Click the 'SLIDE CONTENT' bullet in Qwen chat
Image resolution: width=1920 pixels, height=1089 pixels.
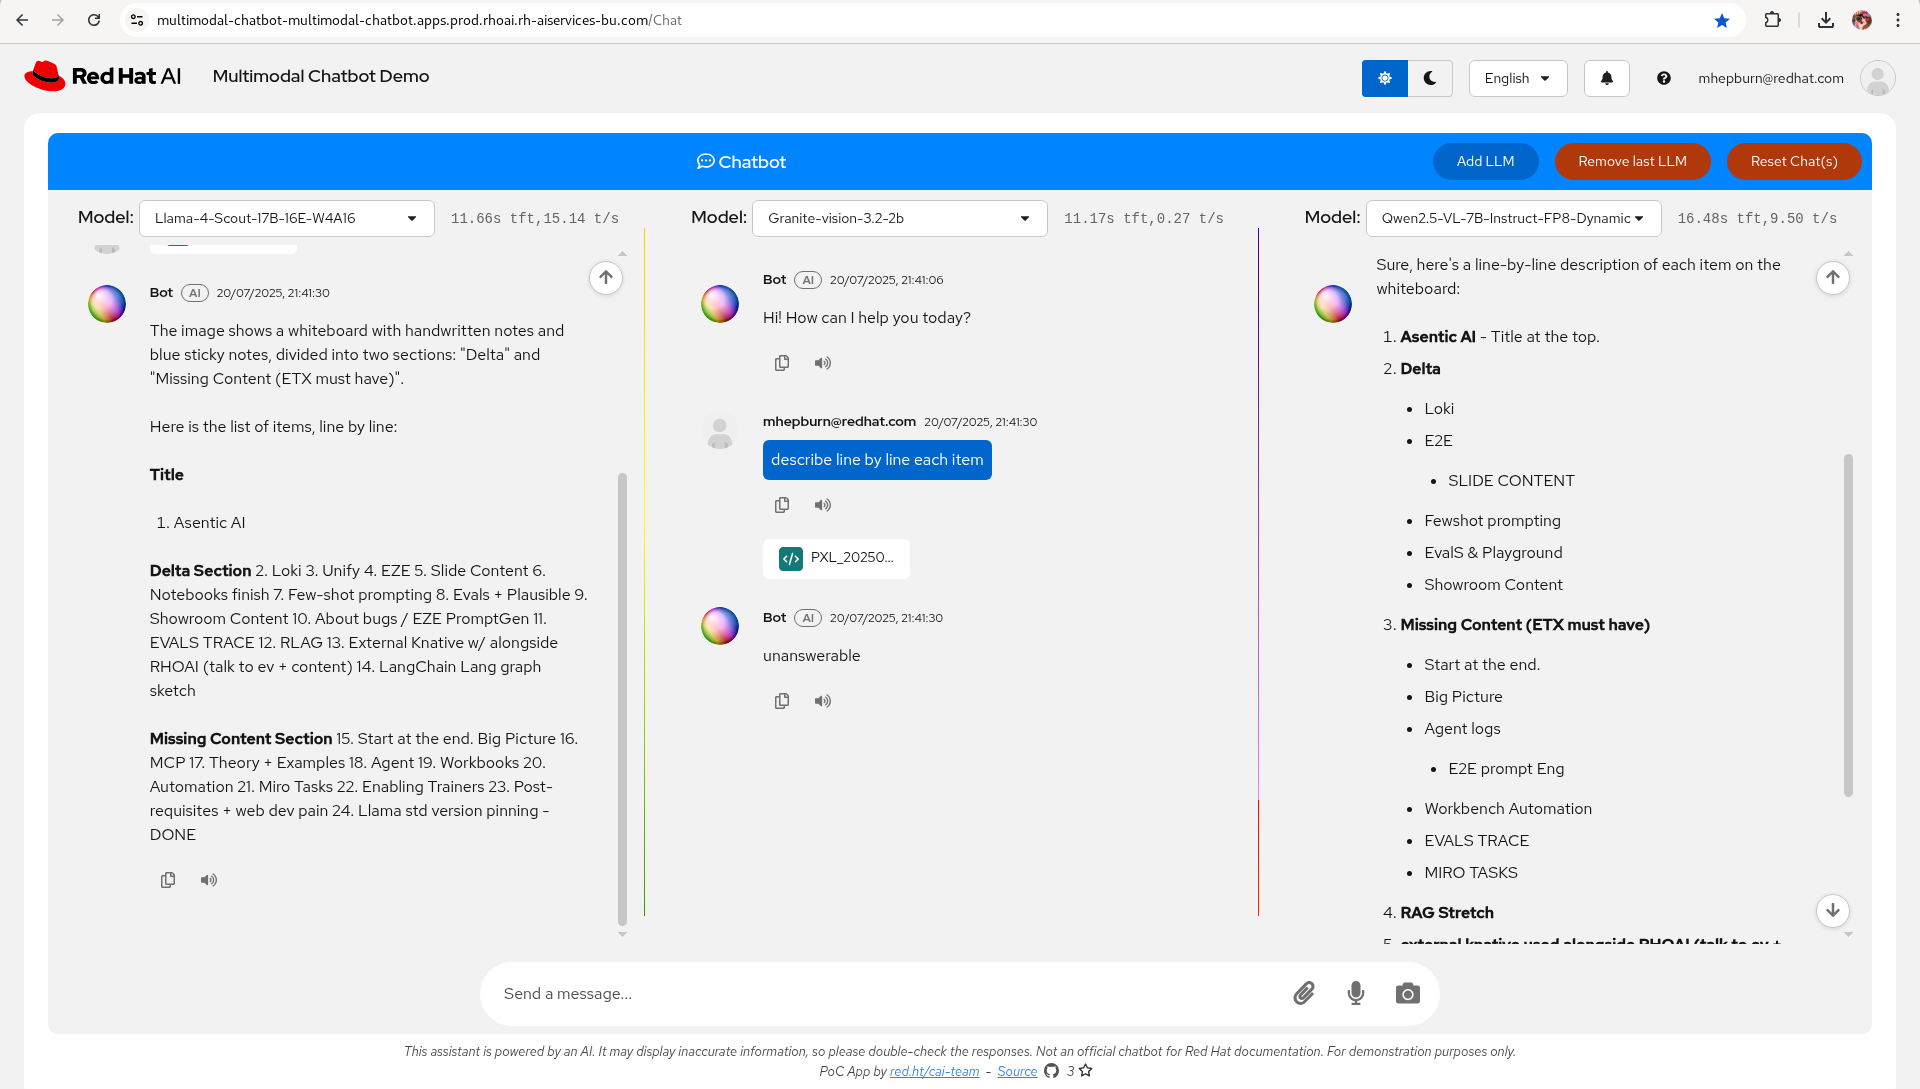coord(1511,481)
